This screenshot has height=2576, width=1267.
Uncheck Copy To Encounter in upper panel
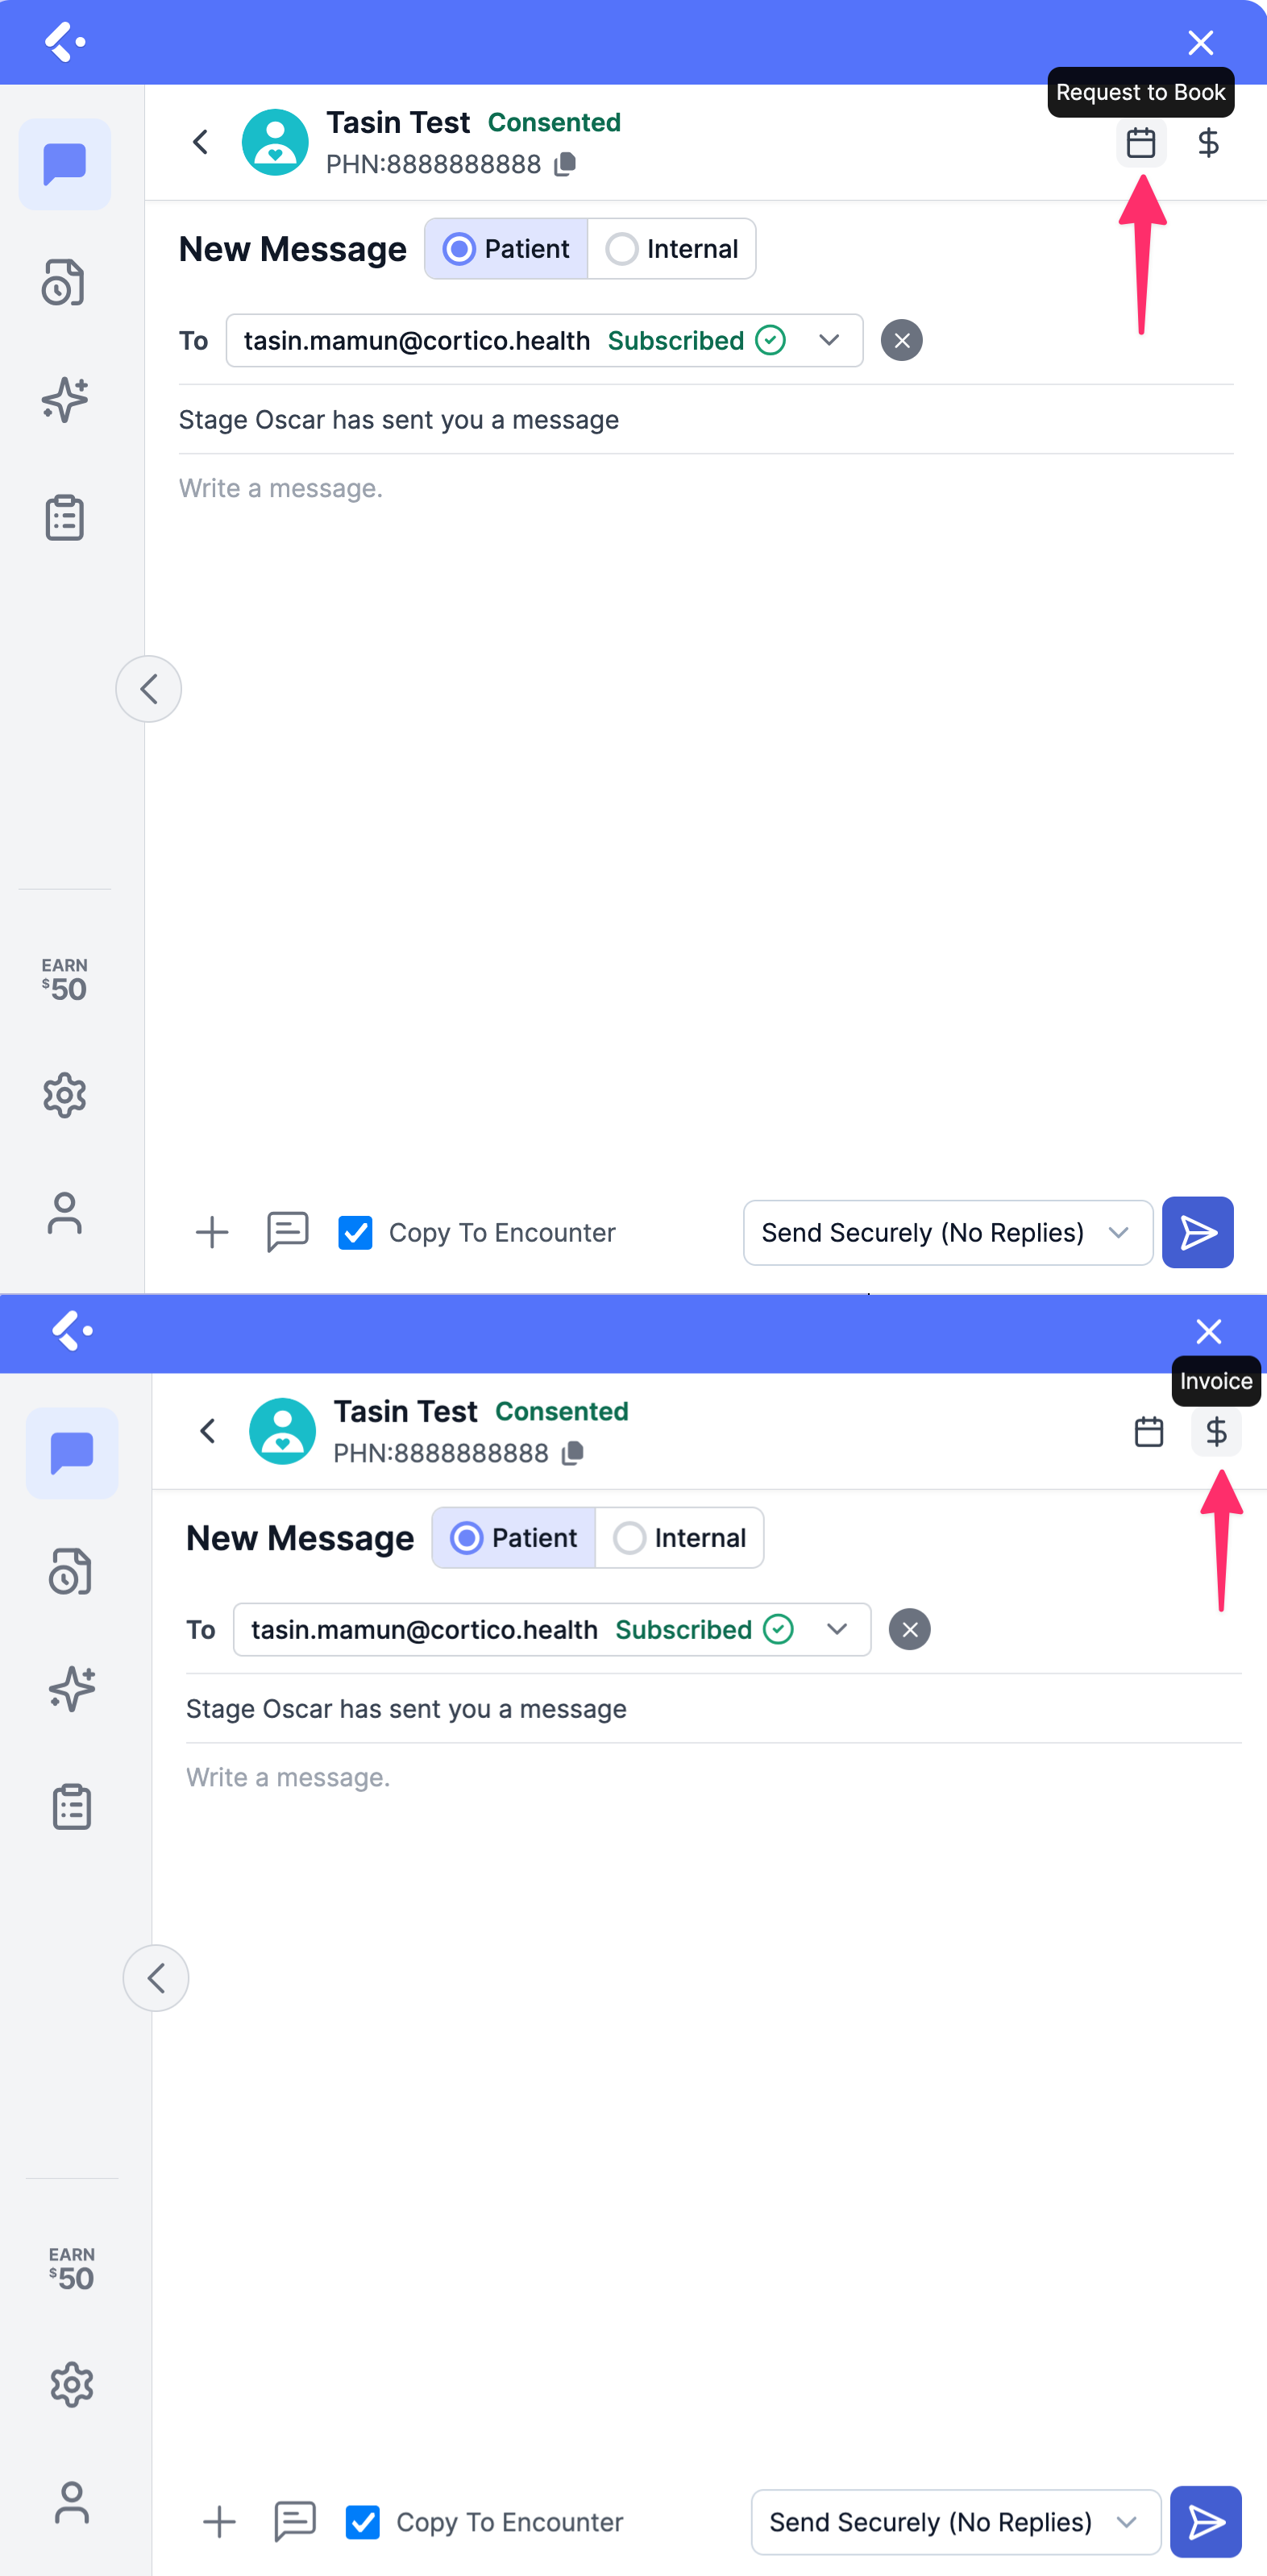coord(356,1232)
